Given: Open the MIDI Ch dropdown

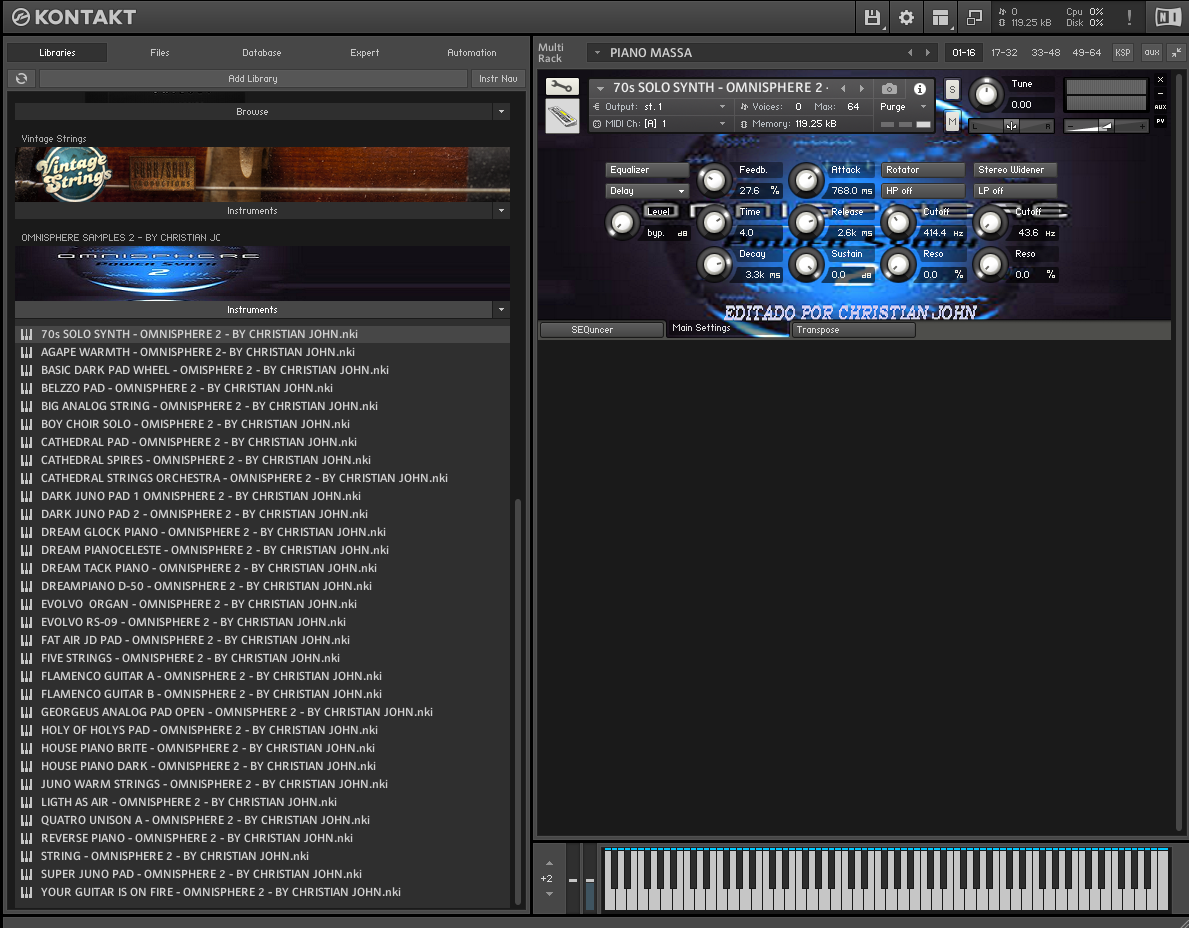Looking at the screenshot, I should pyautogui.click(x=660, y=124).
